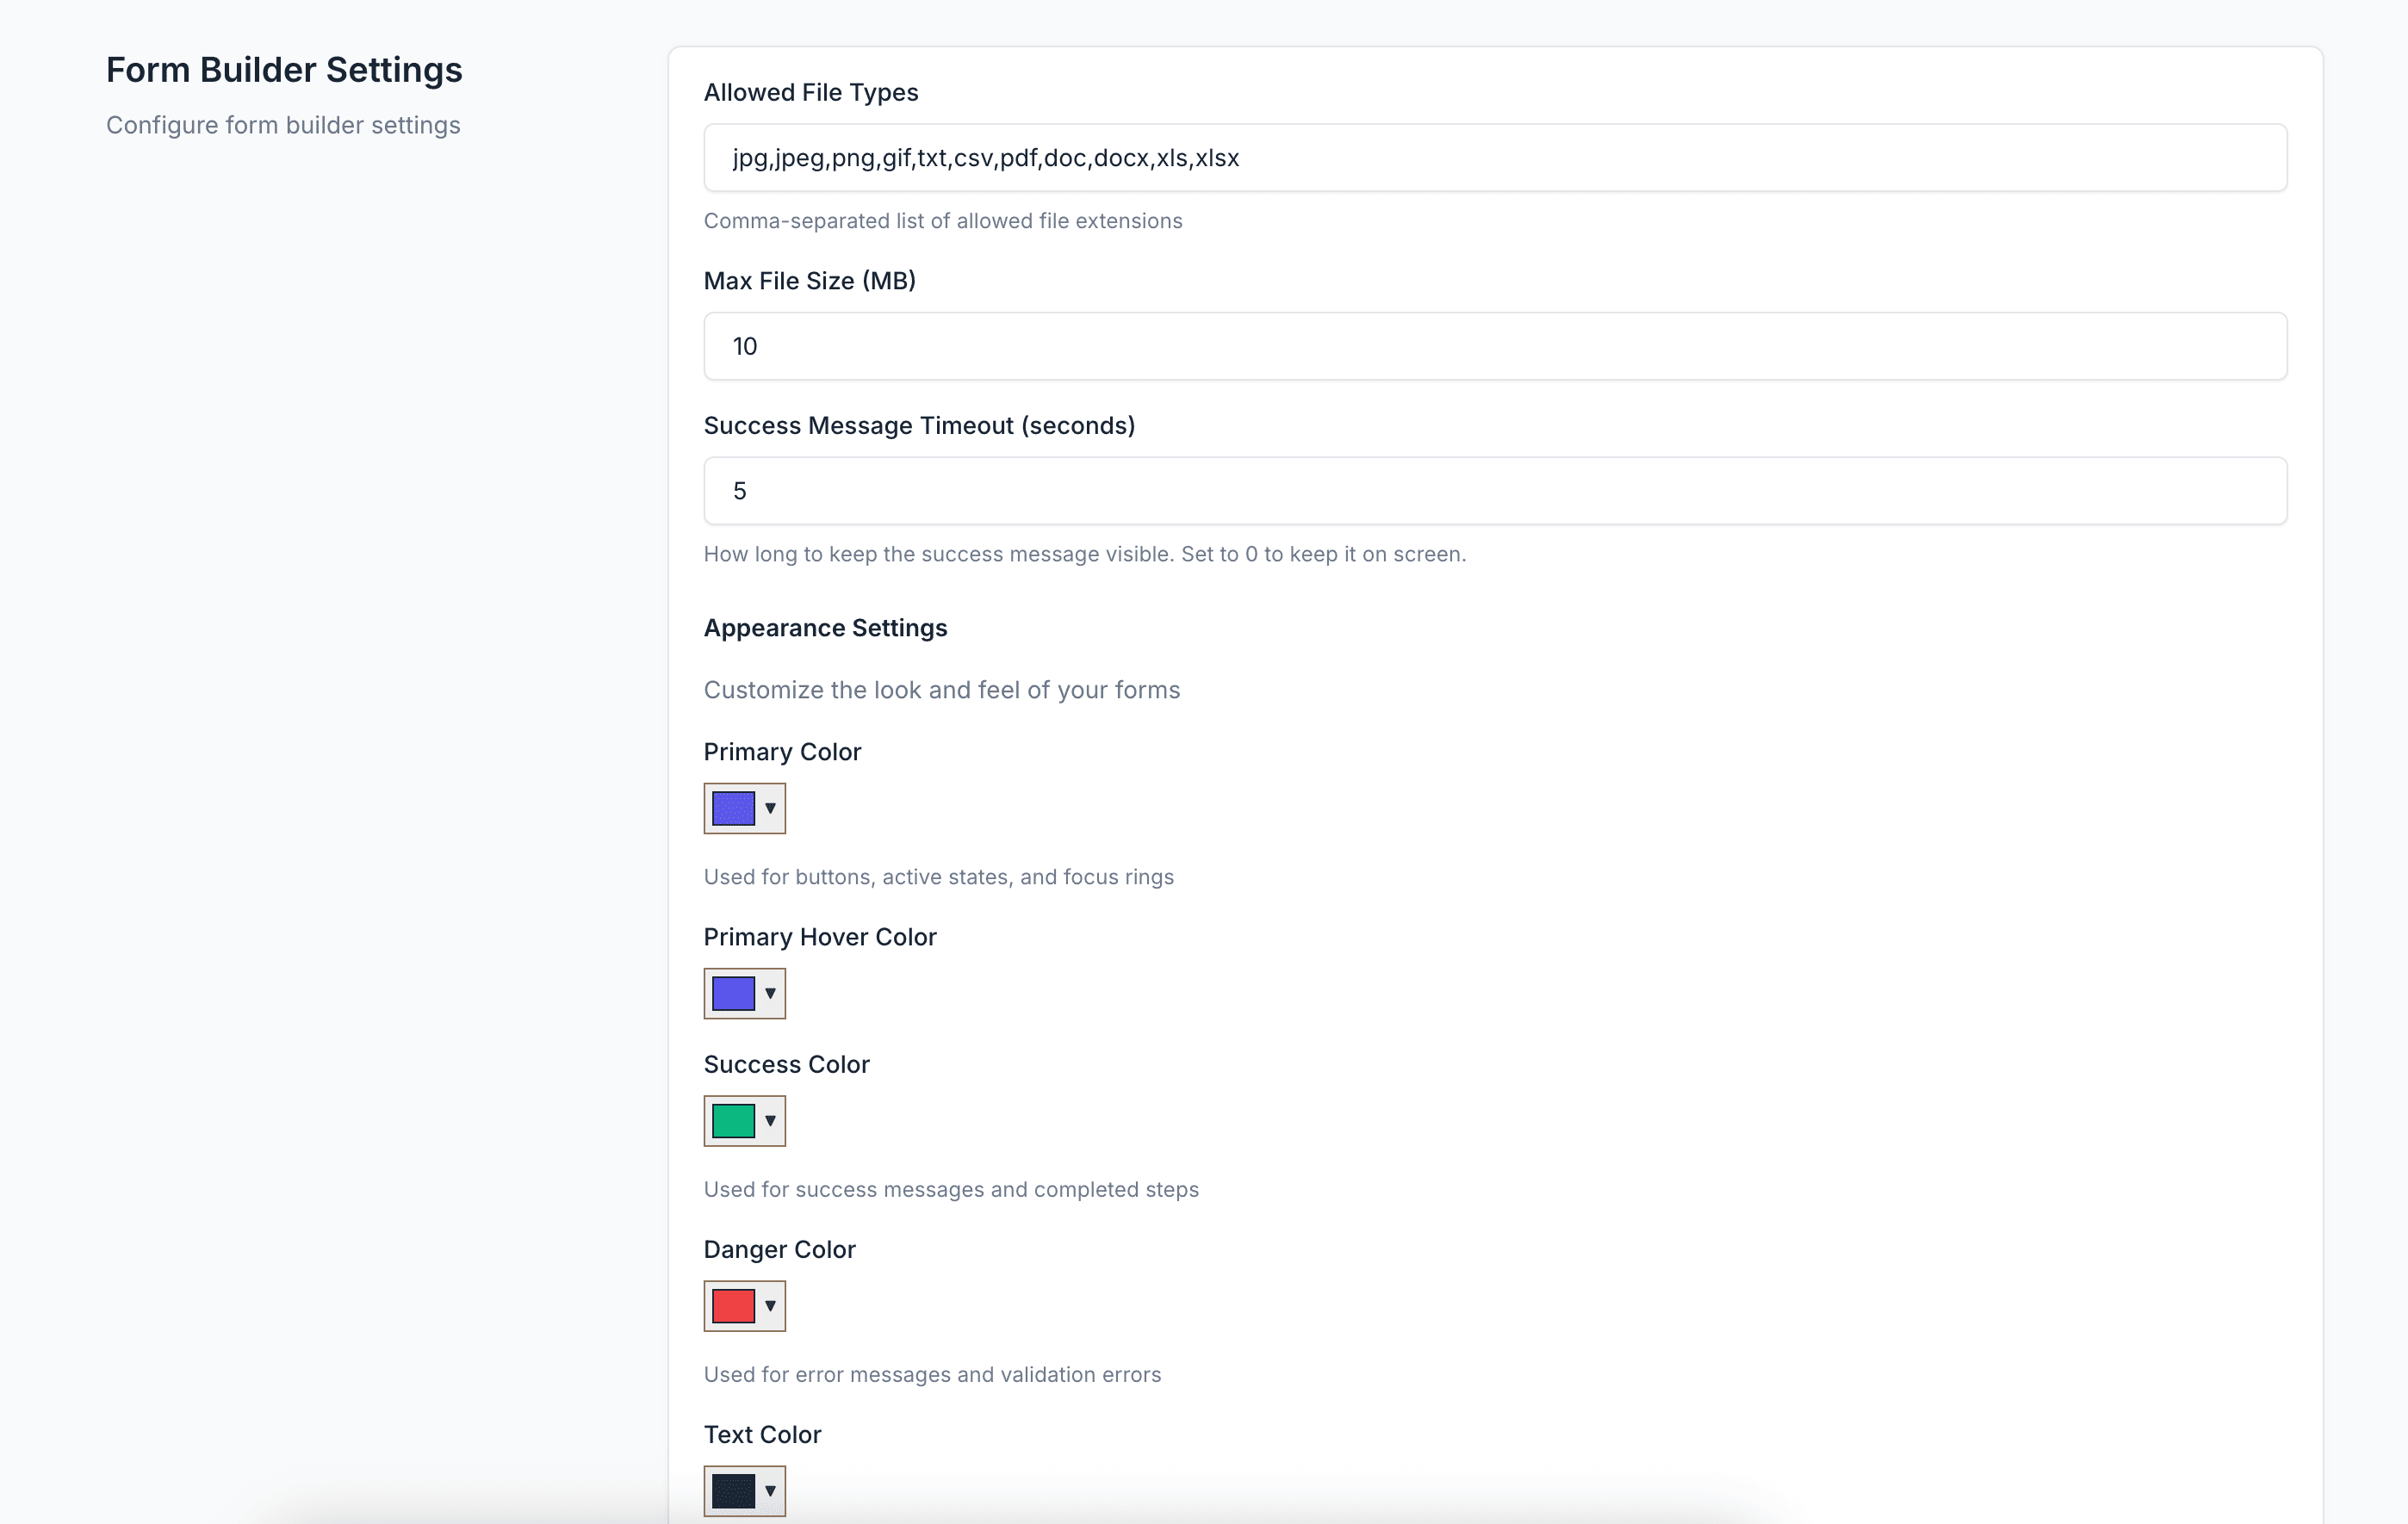
Task: Expand the Danger Color dropdown arrow
Action: click(770, 1305)
